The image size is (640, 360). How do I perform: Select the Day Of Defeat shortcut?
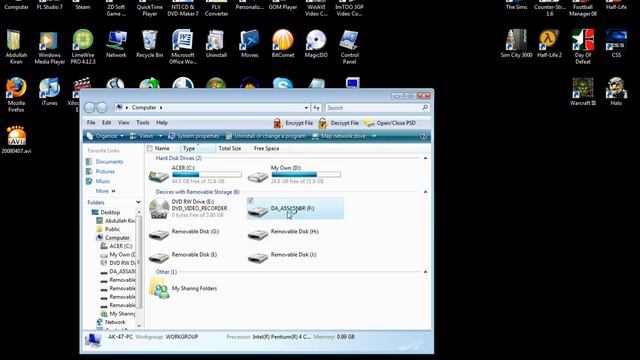pyautogui.click(x=583, y=47)
